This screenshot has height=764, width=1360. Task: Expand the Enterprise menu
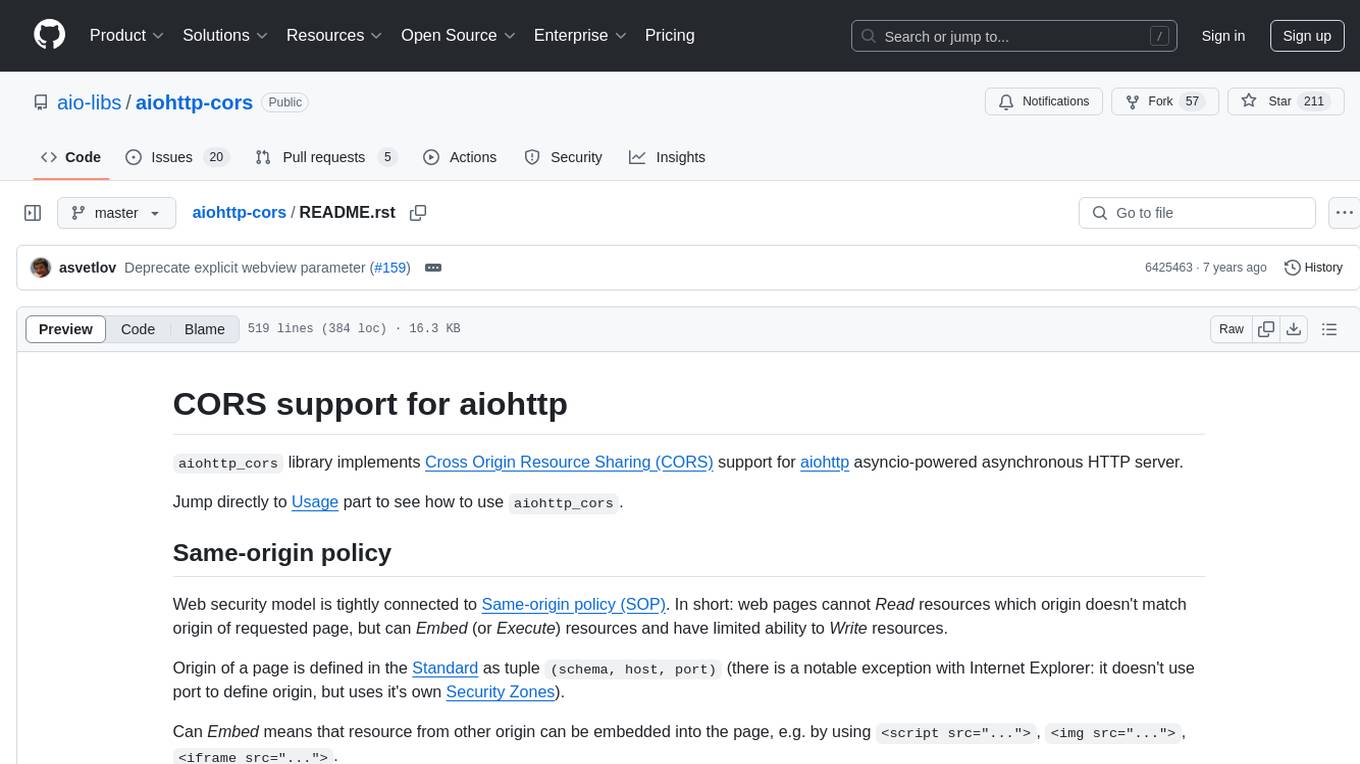580,35
